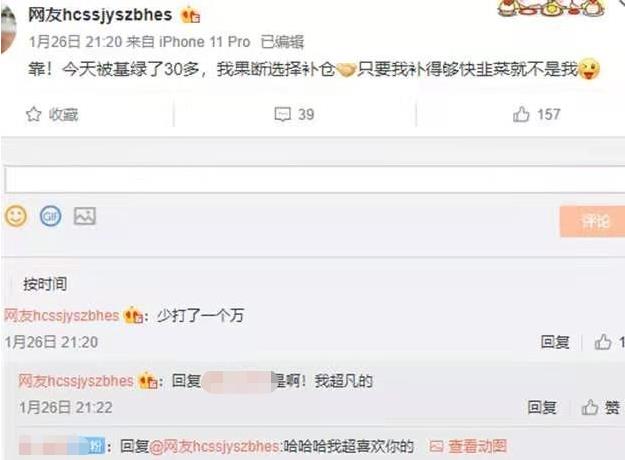Click 回复 on the 21:20 comment

(555, 342)
